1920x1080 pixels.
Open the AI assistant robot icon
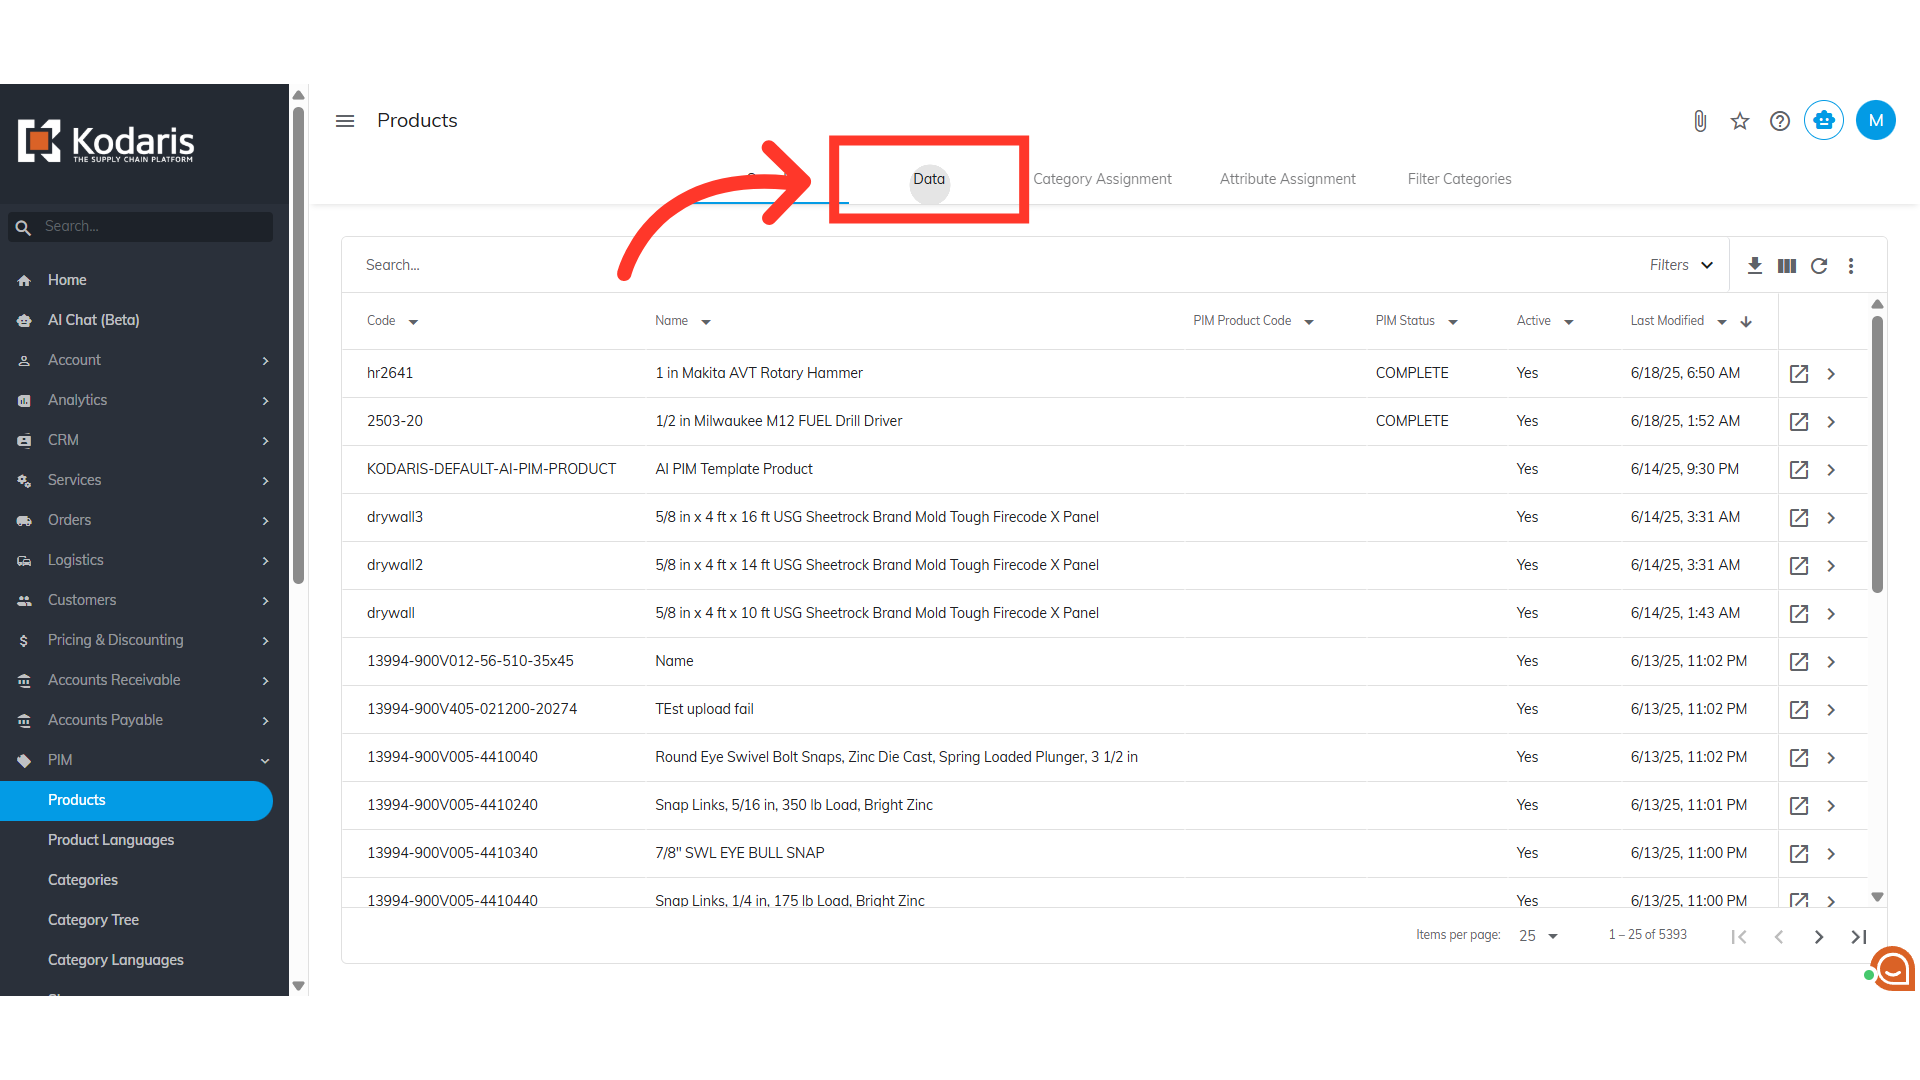tap(1824, 121)
